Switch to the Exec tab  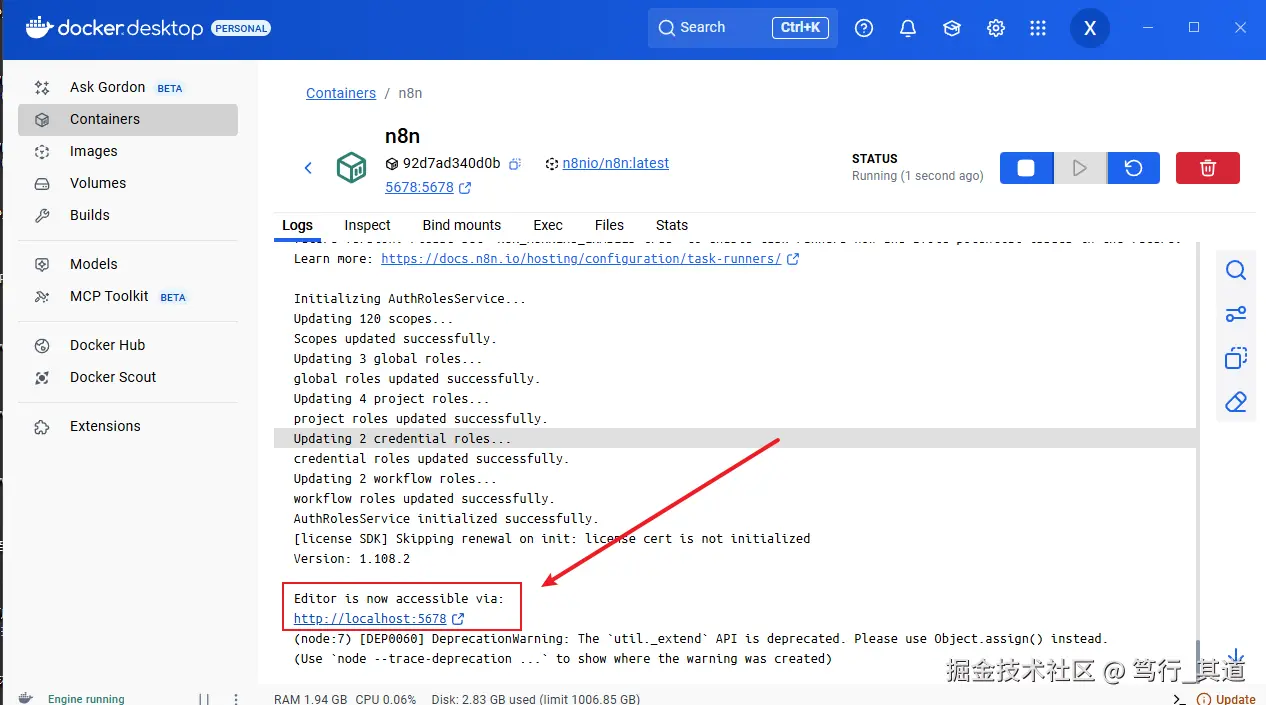[548, 225]
